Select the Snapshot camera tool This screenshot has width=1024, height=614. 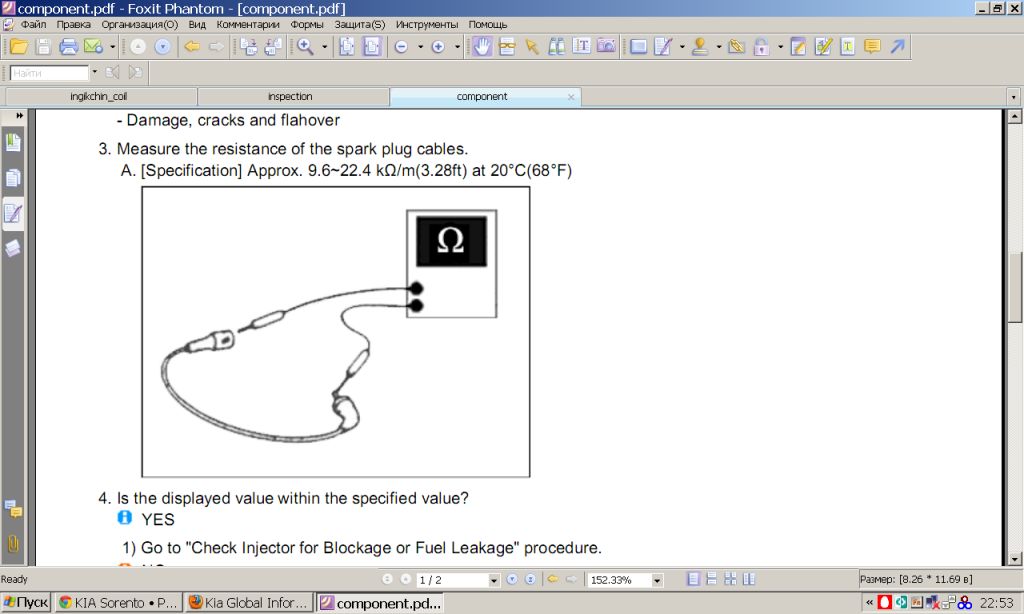(x=606, y=46)
